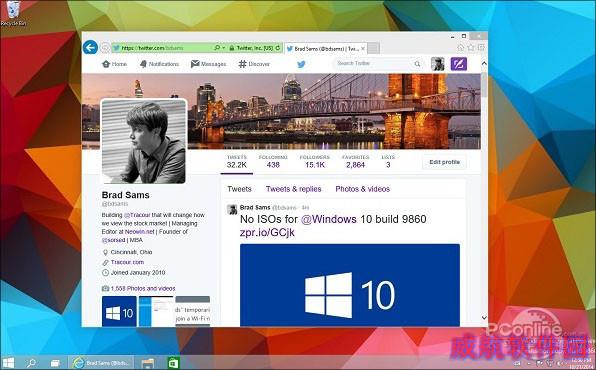Open the Windows 10 logo photo thumbnail in sidebar
Image resolution: width=596 pixels, height=370 pixels.
point(119,311)
